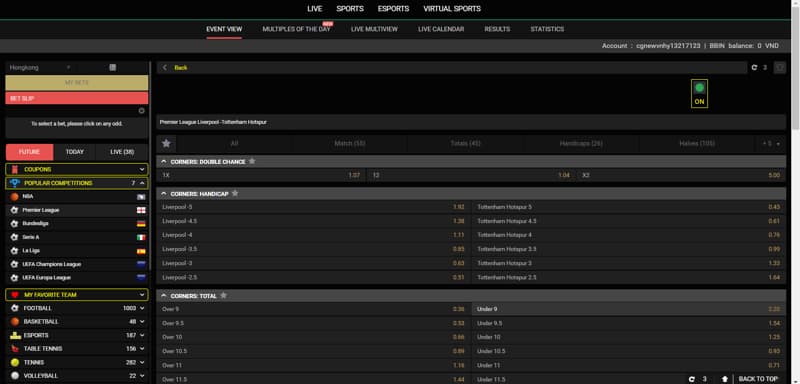Click the England flag beside Premier League
This screenshot has height=384, width=800.
141,210
